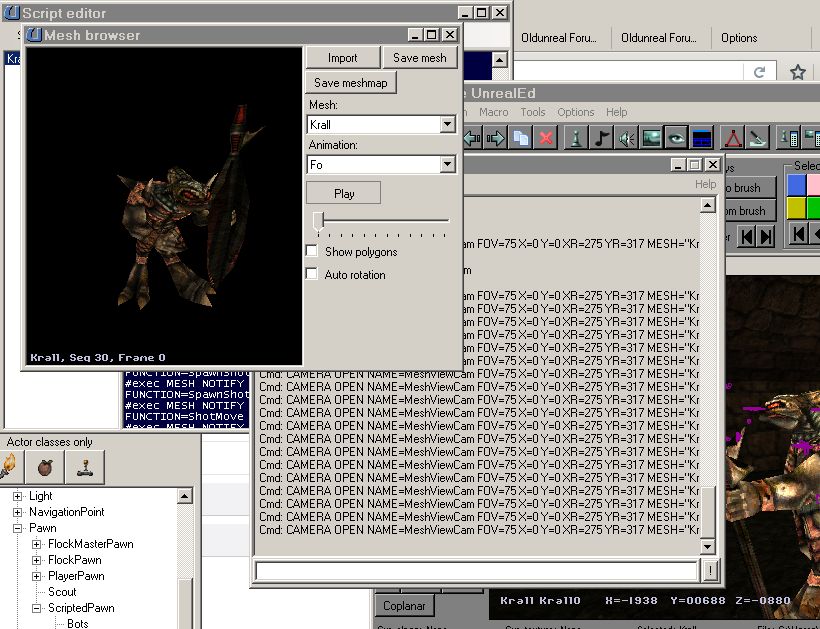Click the skip-to-next icon beside 'om brush'
The width and height of the screenshot is (820, 629).
click(x=766, y=237)
